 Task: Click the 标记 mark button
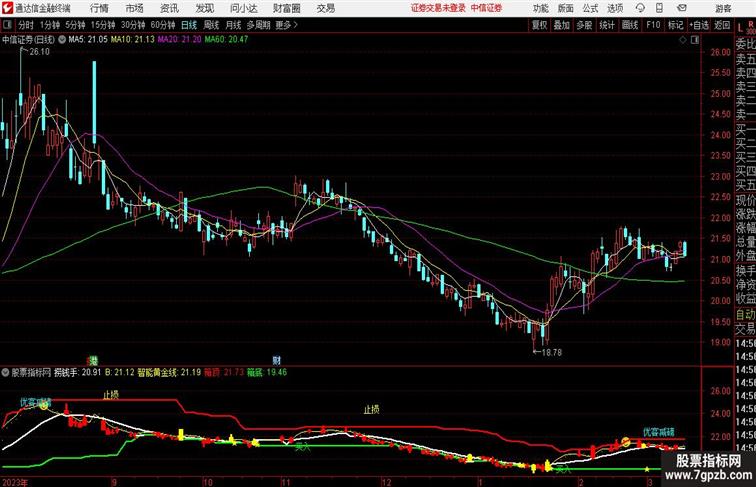tap(675, 25)
